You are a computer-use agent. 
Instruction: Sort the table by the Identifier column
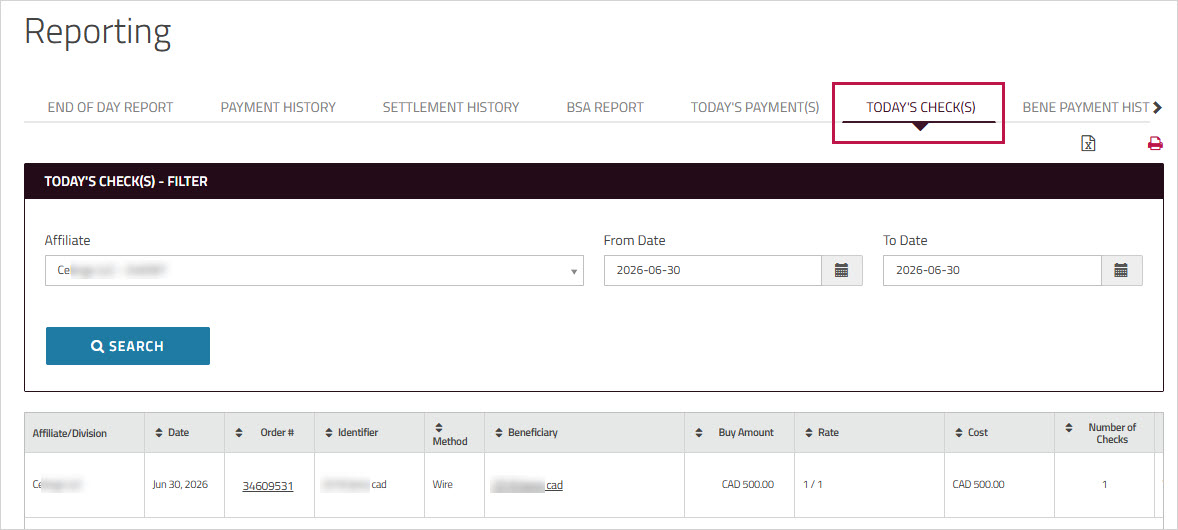pyautogui.click(x=329, y=432)
